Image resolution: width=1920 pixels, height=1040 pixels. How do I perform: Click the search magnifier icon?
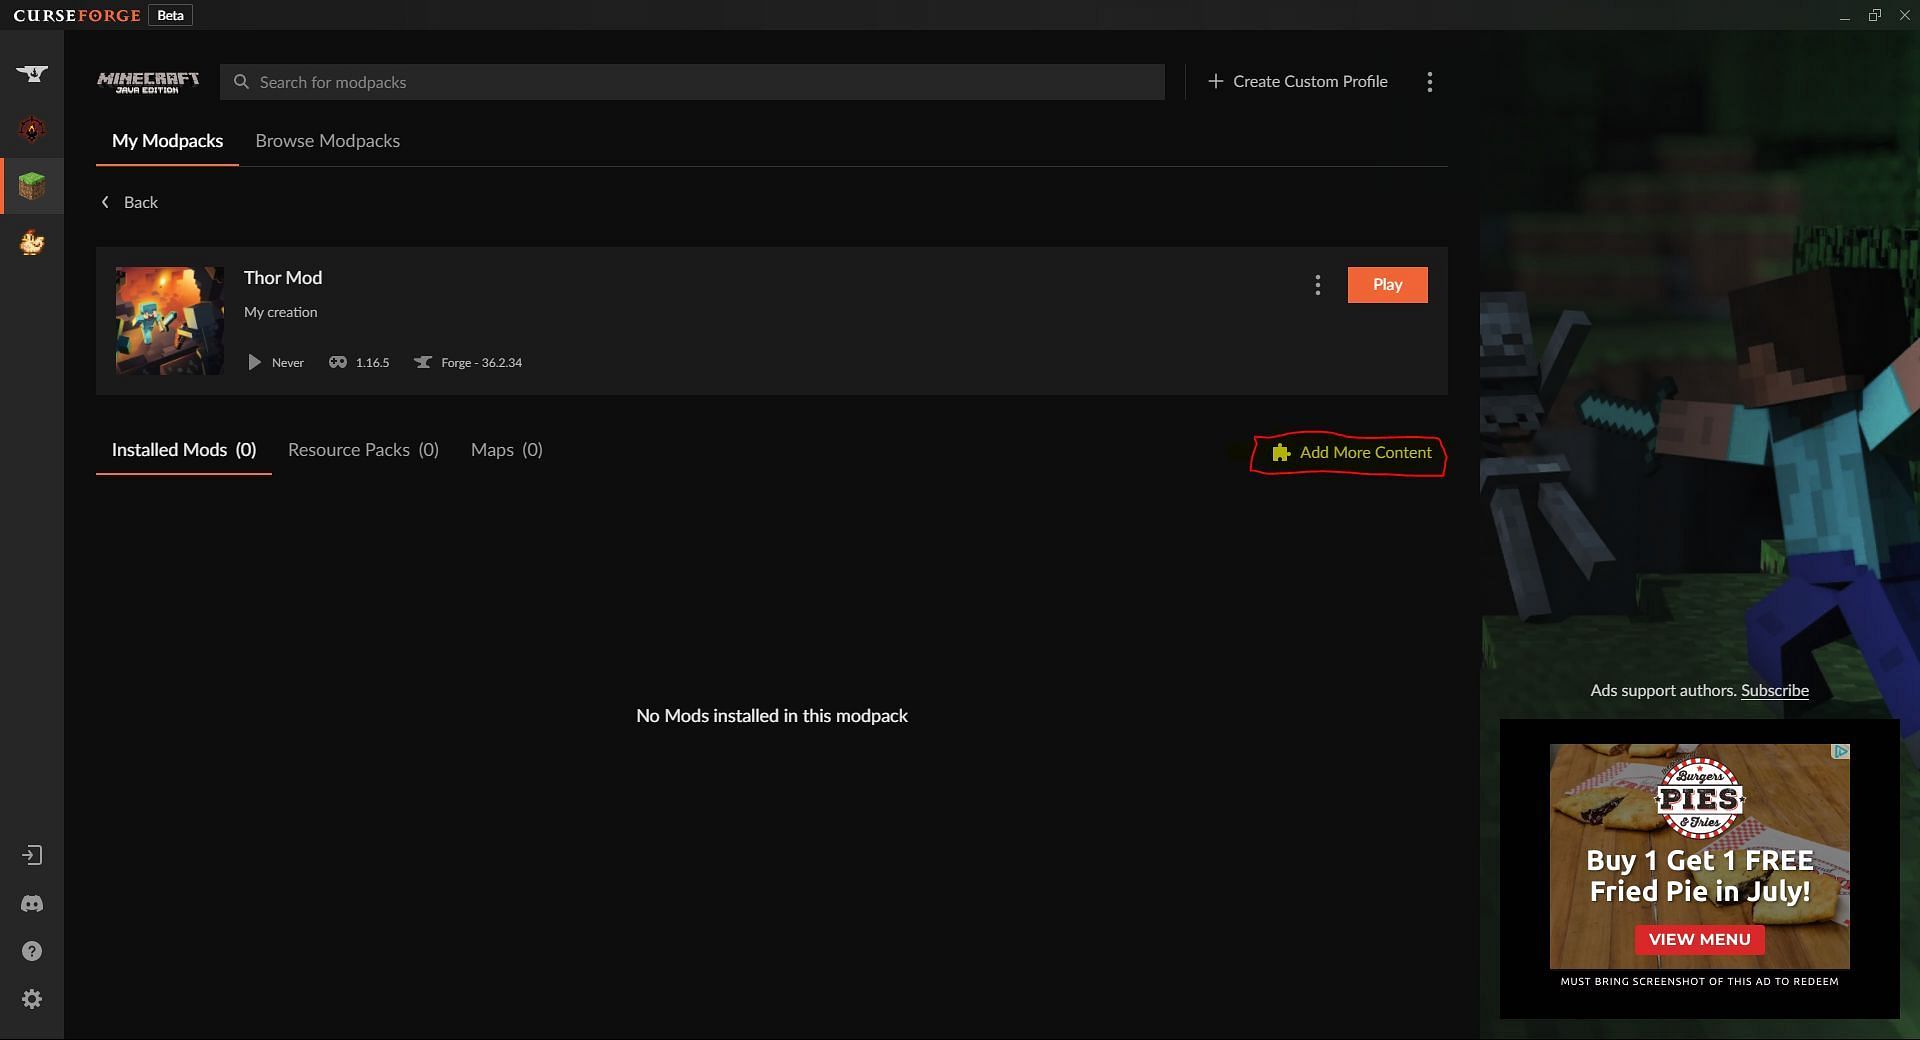(x=241, y=82)
